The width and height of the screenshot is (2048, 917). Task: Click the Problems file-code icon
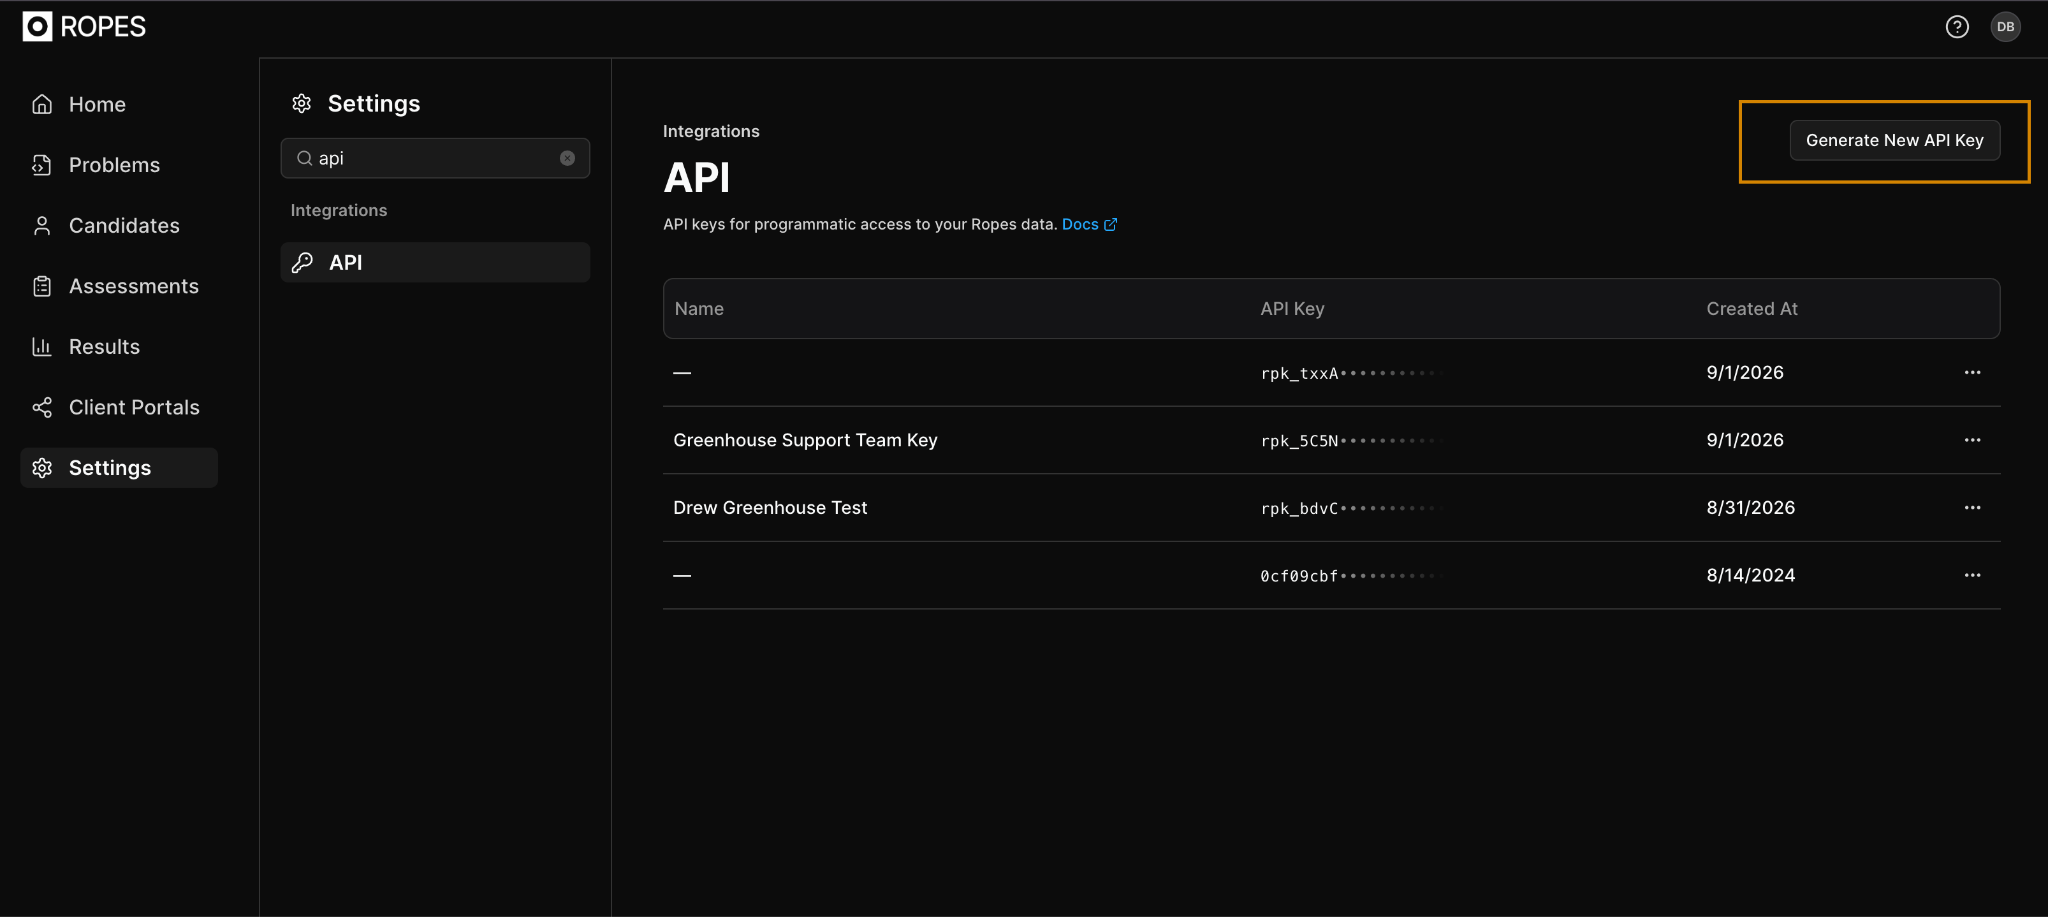(x=42, y=165)
